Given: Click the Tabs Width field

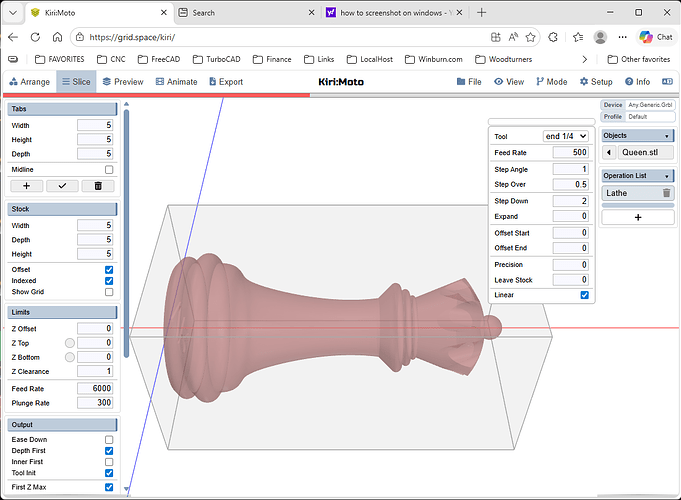Looking at the screenshot, I should pyautogui.click(x=95, y=125).
